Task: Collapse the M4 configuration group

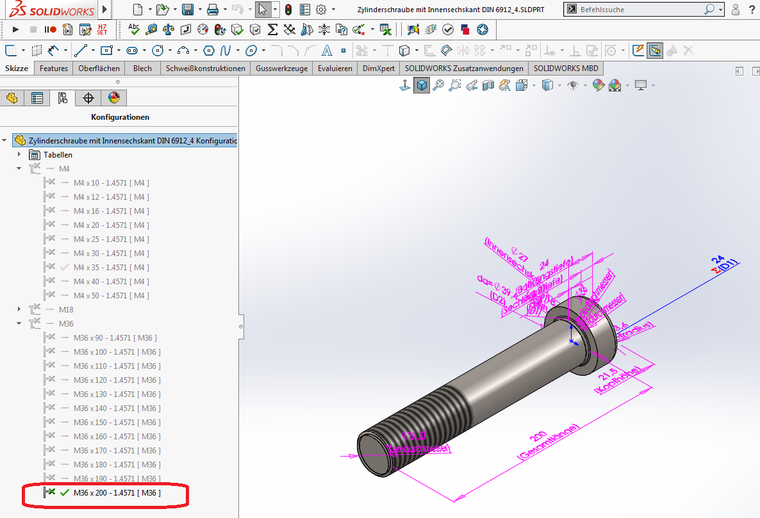Action: click(19, 169)
